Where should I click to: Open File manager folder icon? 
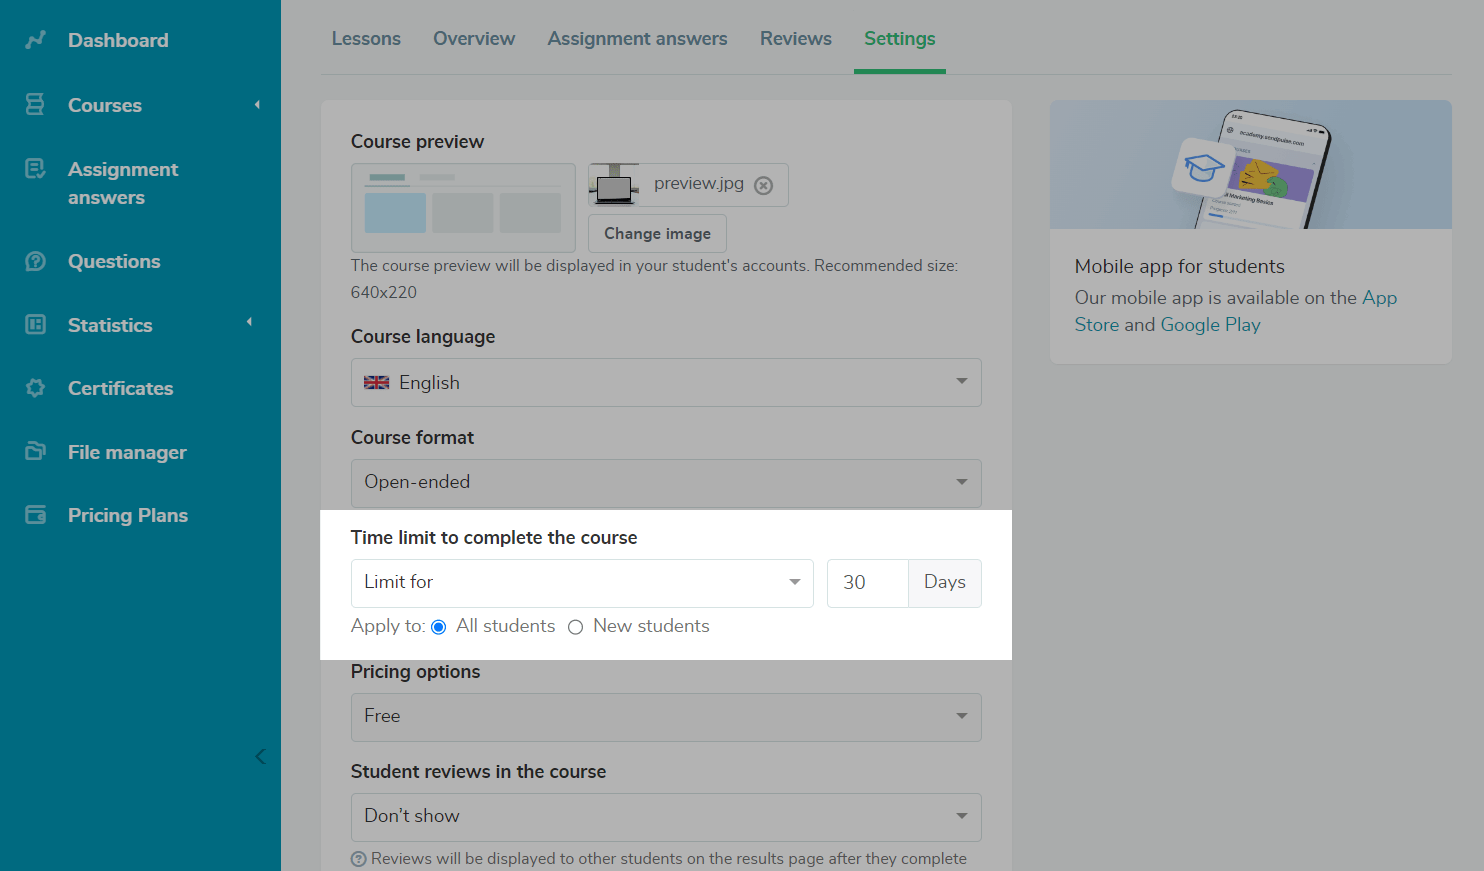tap(36, 452)
